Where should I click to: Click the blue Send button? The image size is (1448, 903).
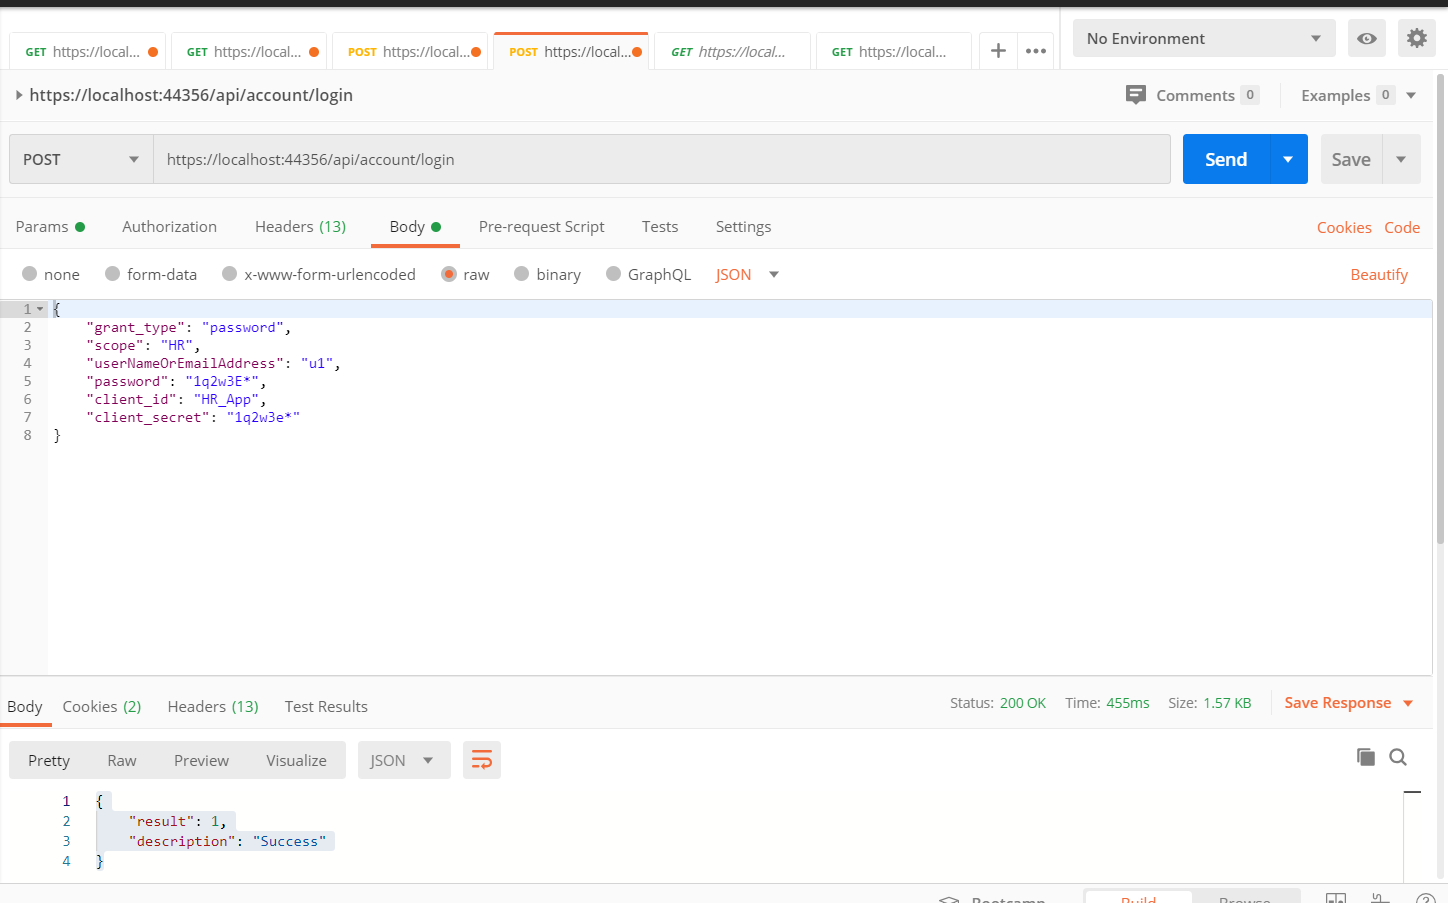point(1225,160)
